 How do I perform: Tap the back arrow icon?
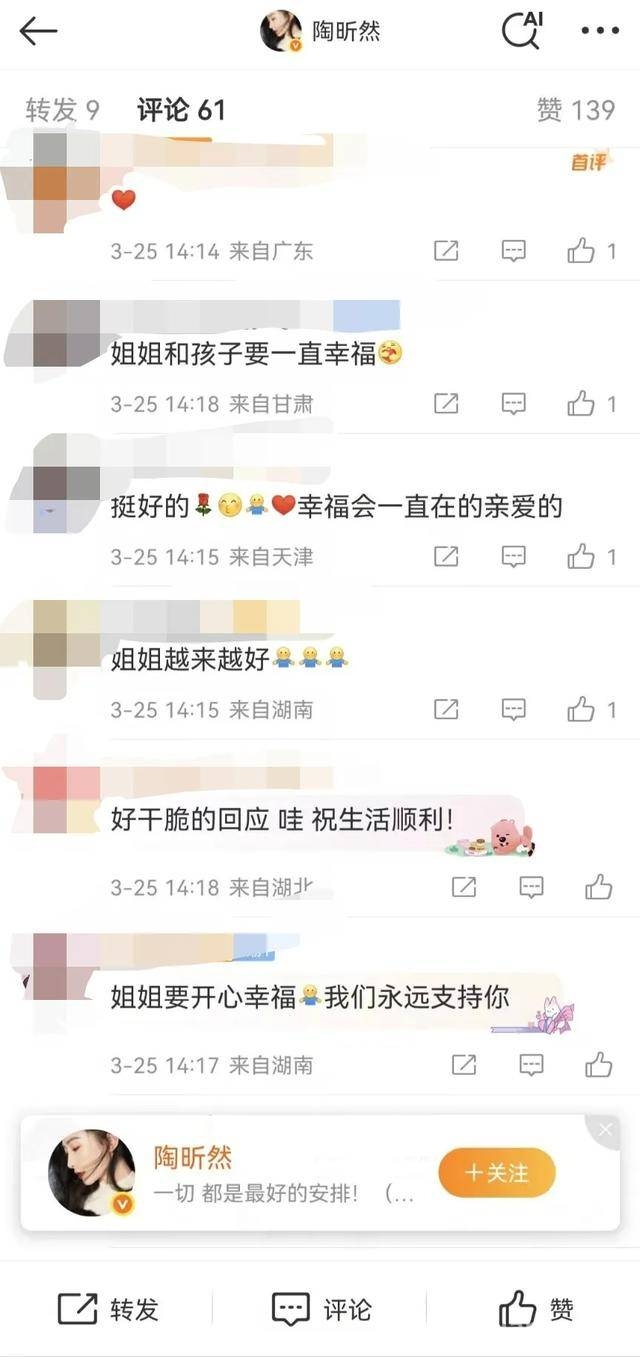pyautogui.click(x=39, y=31)
